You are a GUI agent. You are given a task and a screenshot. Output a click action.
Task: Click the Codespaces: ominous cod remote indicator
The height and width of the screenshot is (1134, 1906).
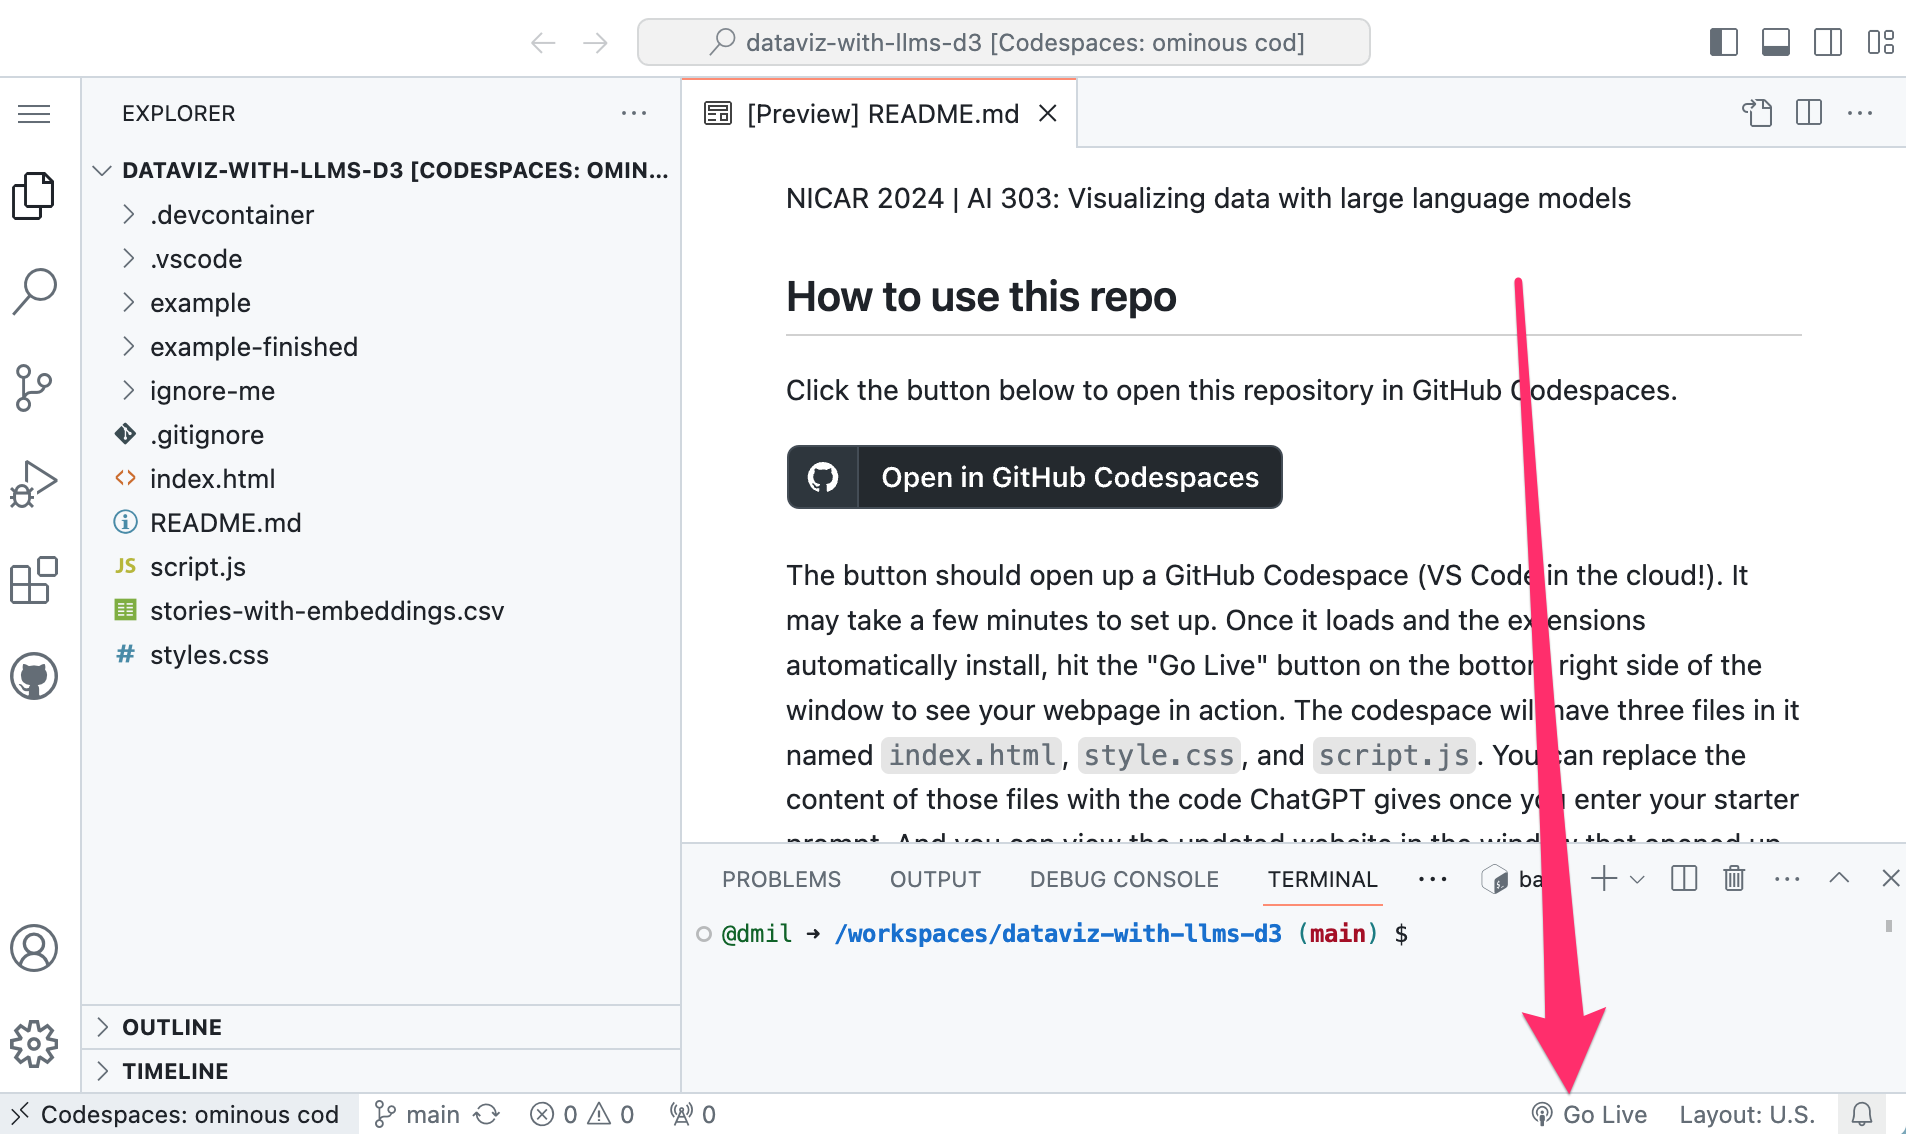click(178, 1114)
